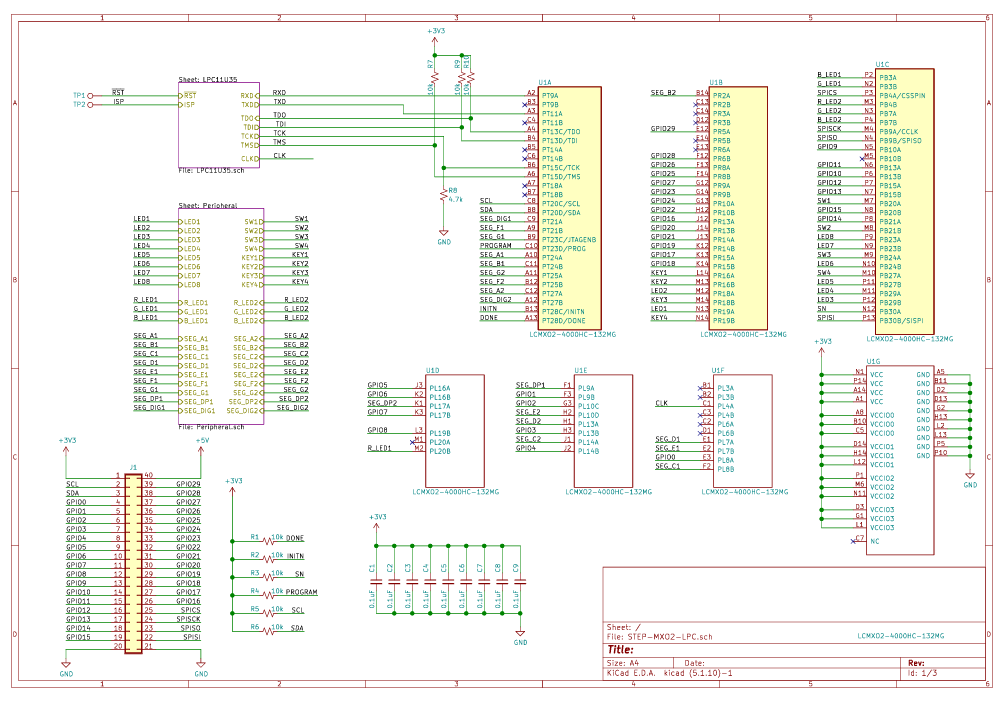Click resistor R1 on the DONE line
The height and width of the screenshot is (708, 1008).
(x=267, y=538)
